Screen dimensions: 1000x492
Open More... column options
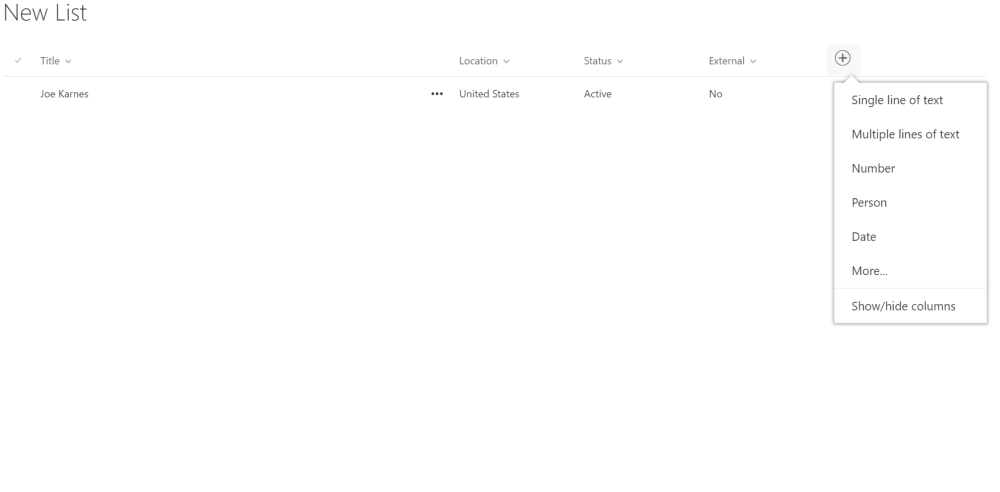869,271
